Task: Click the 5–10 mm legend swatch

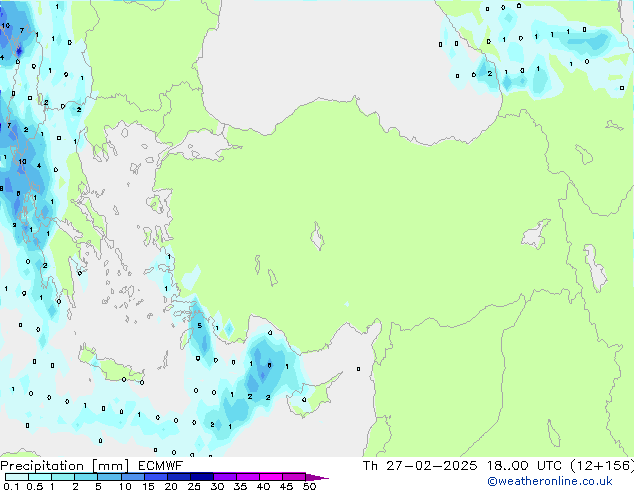Action: coord(110,477)
